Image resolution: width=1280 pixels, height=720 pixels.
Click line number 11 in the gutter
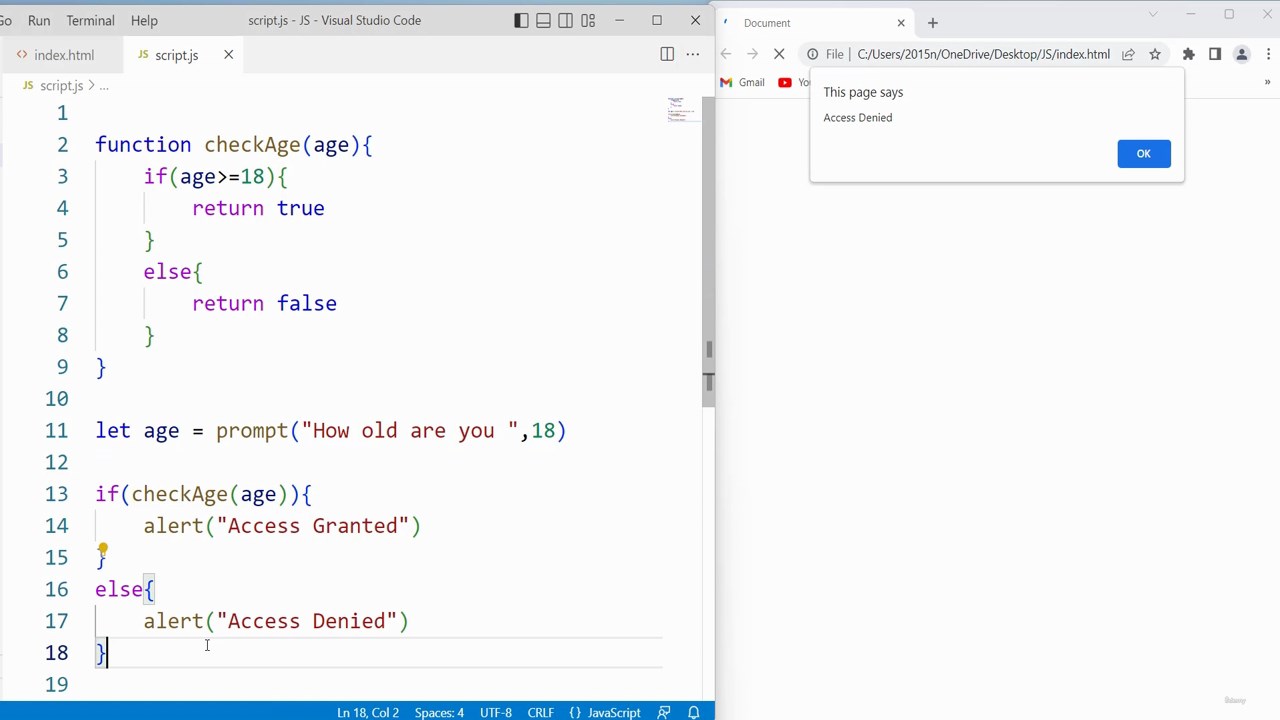56,431
